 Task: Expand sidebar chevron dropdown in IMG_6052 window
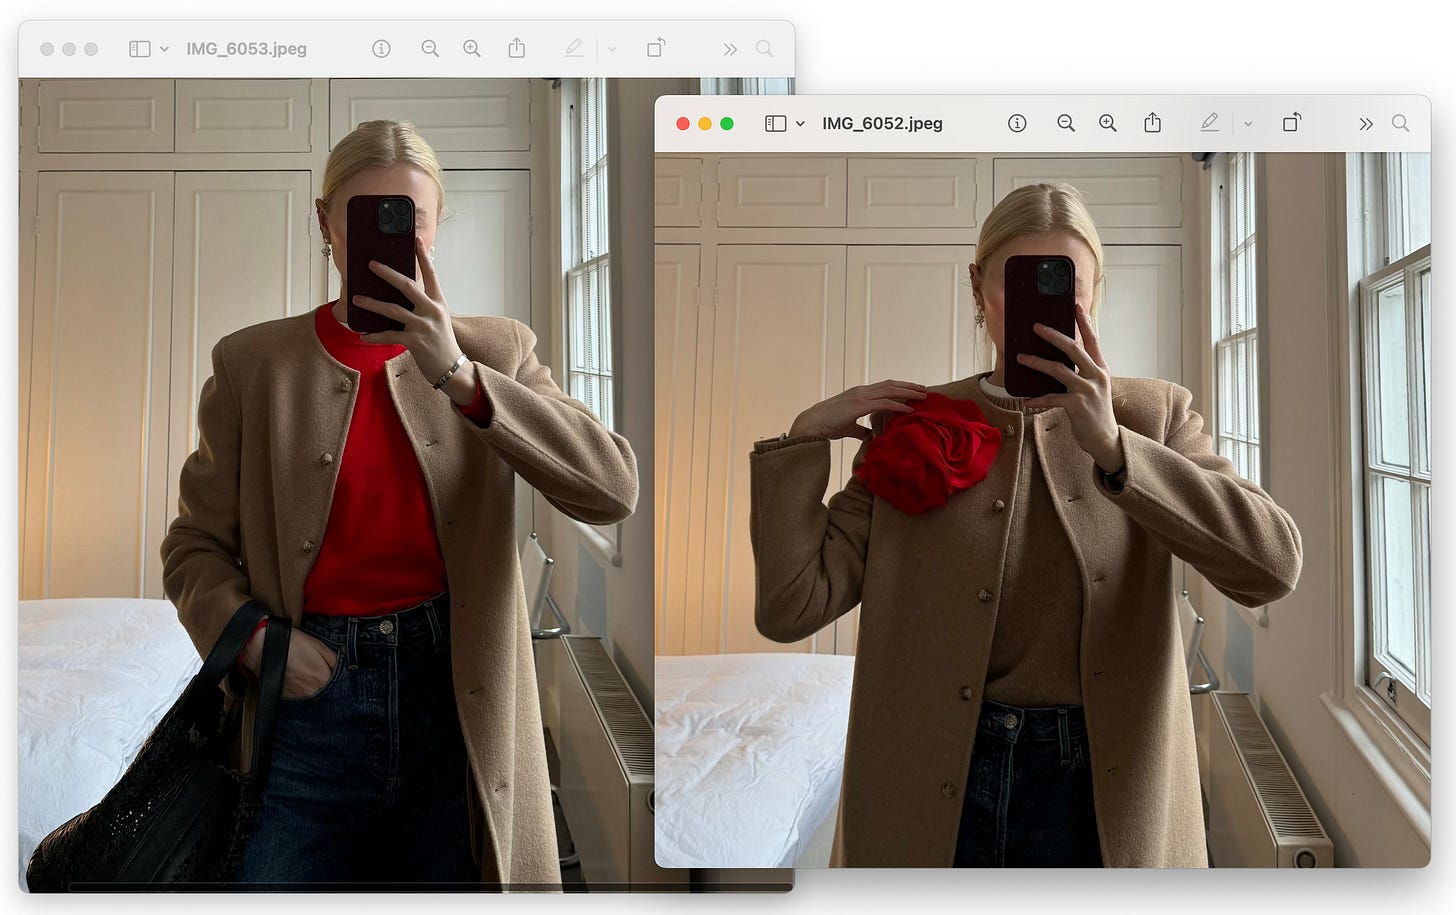coord(800,124)
